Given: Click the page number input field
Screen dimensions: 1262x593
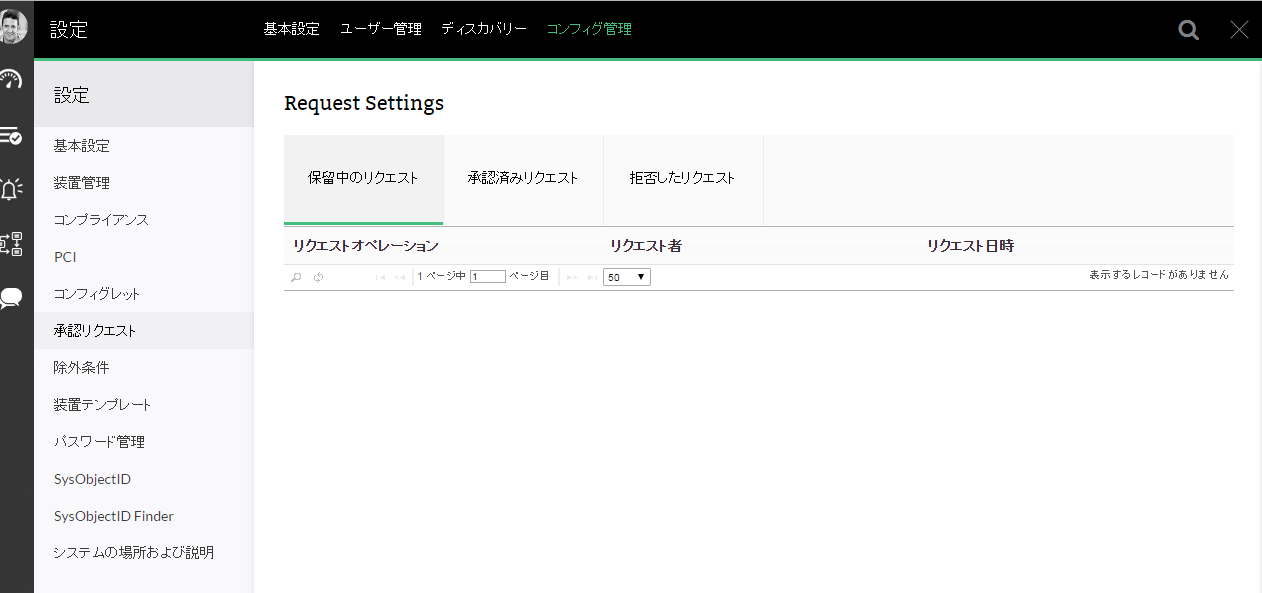Looking at the screenshot, I should [x=488, y=277].
